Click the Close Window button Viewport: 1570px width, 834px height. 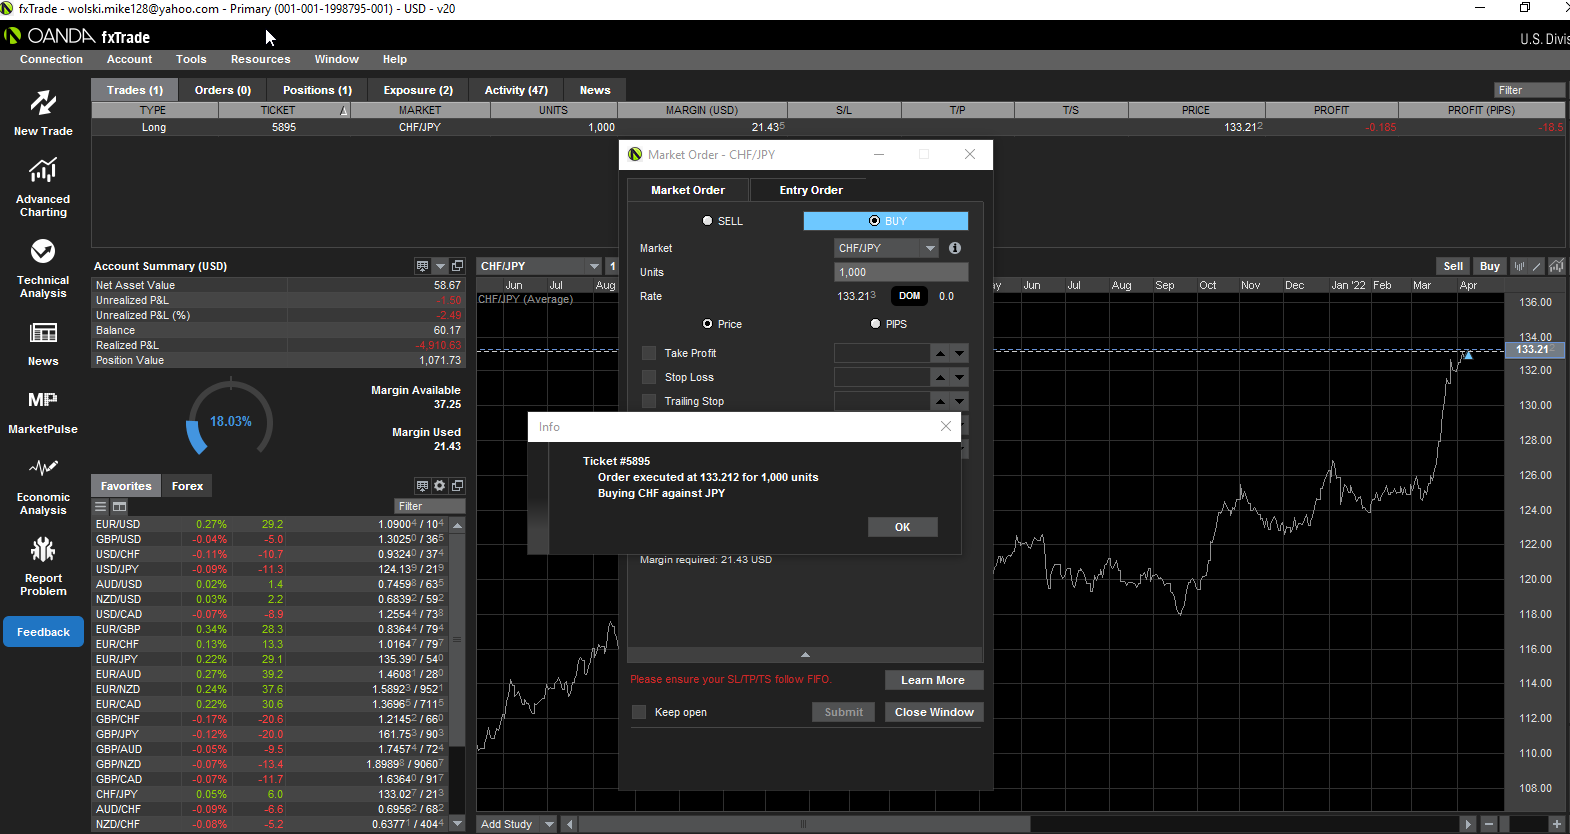click(934, 712)
